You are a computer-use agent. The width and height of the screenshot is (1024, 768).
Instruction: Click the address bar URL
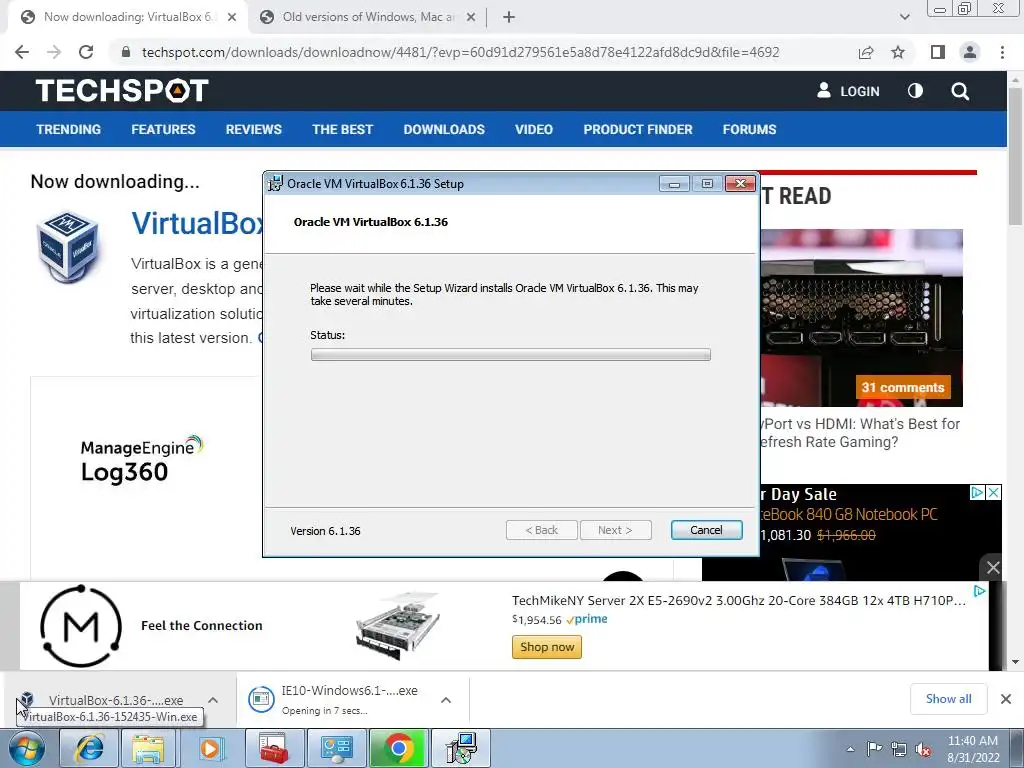[460, 52]
